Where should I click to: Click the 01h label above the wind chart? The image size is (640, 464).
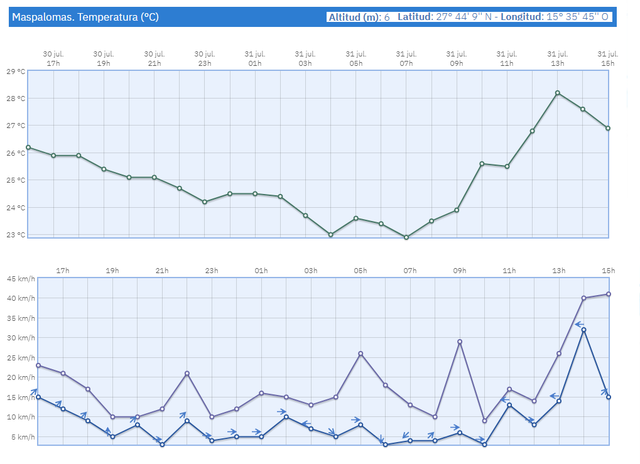point(261,271)
